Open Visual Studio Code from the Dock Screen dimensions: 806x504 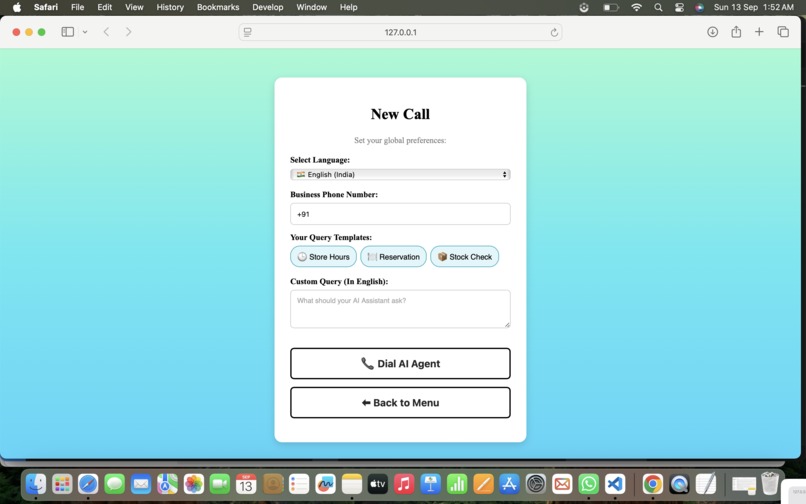615,484
